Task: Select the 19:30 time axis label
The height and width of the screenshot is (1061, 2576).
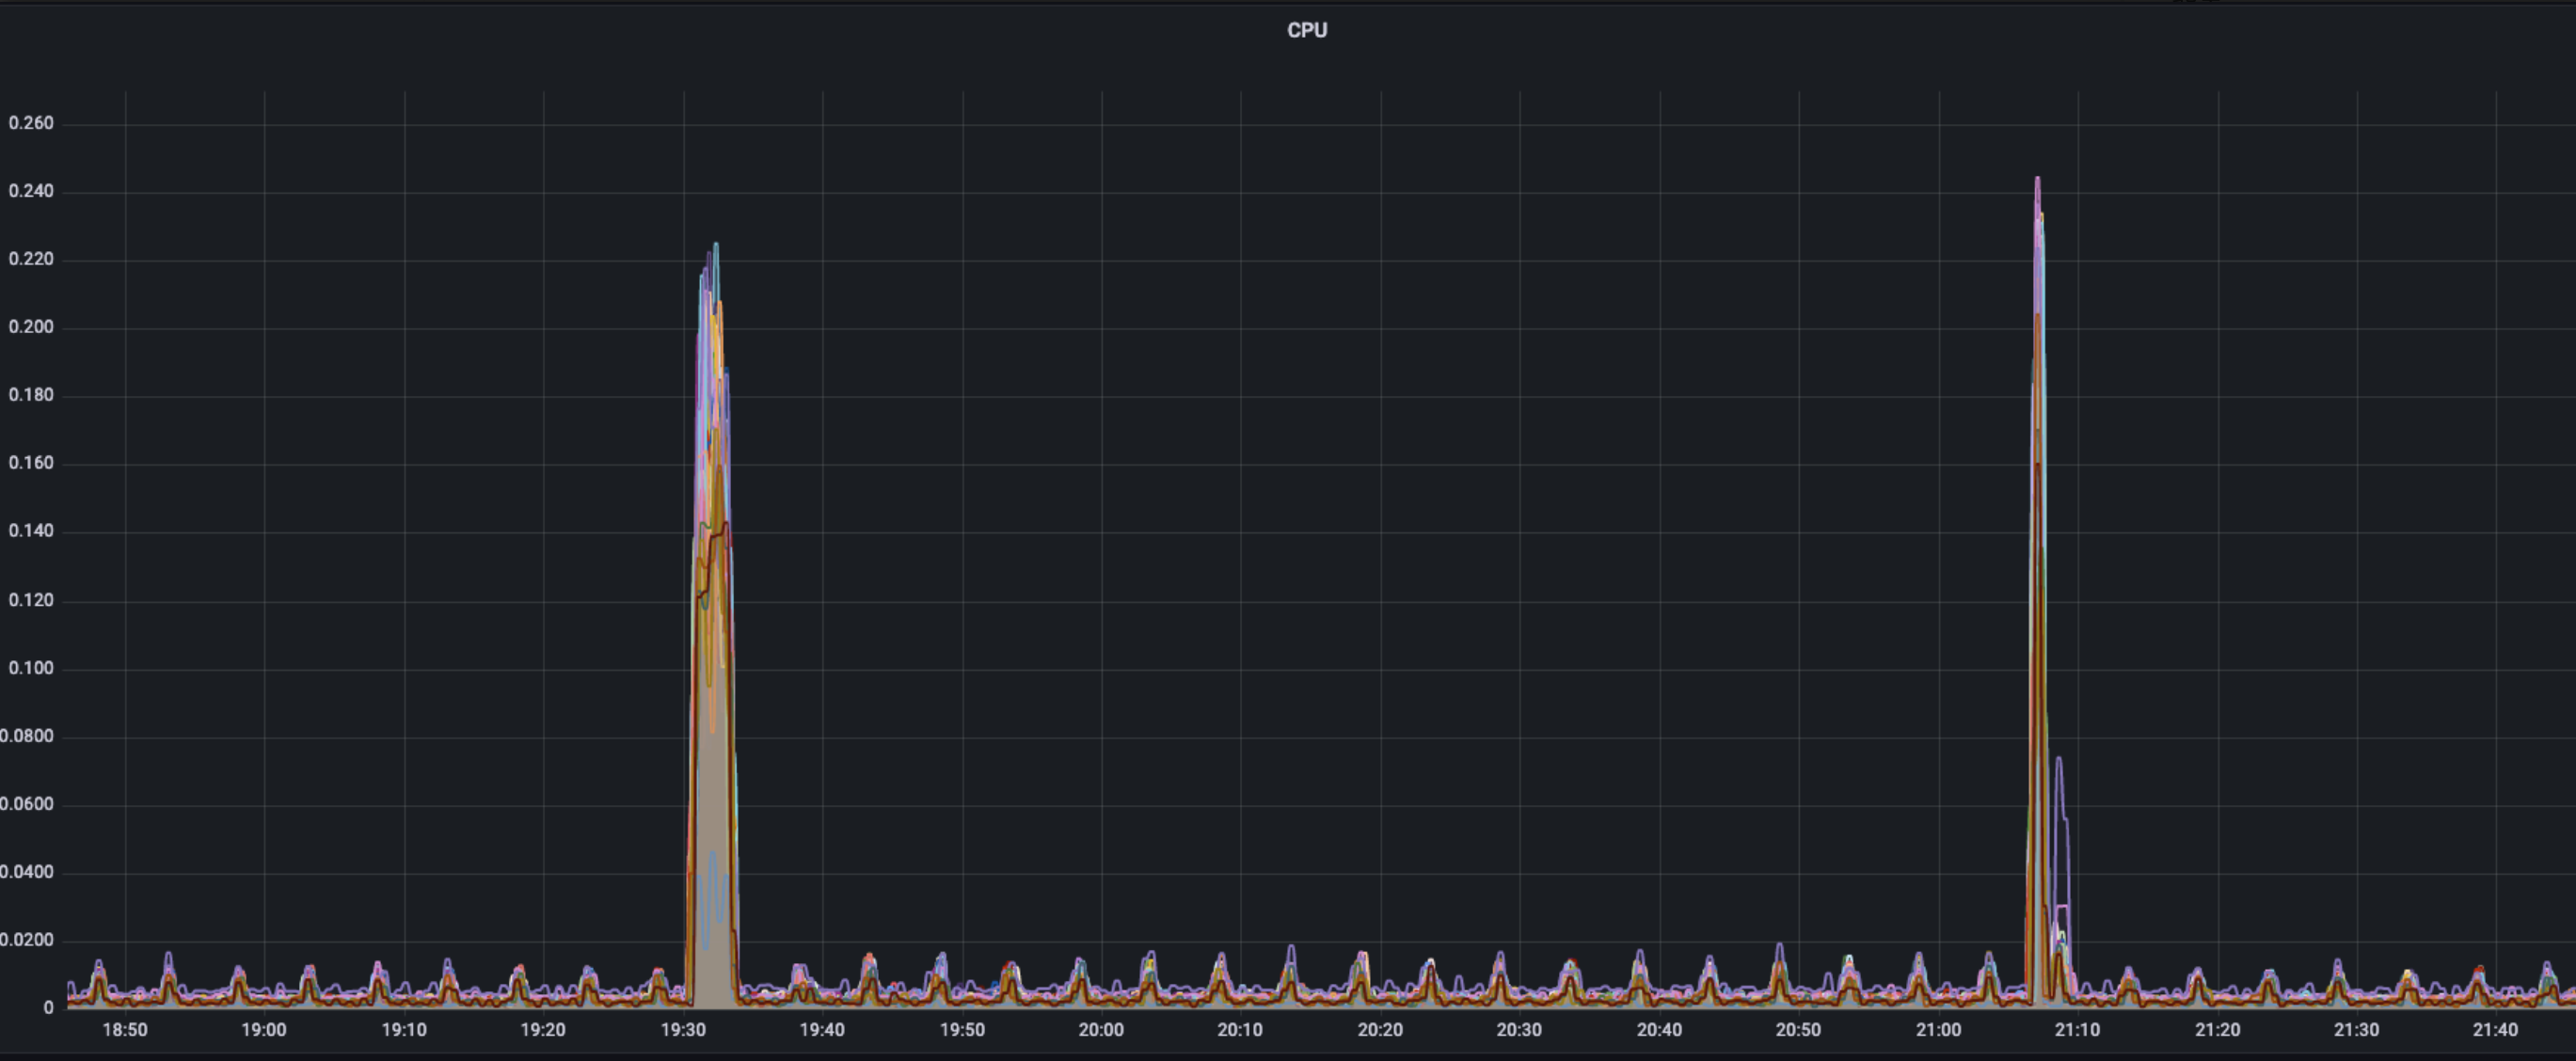Action: pos(683,1030)
